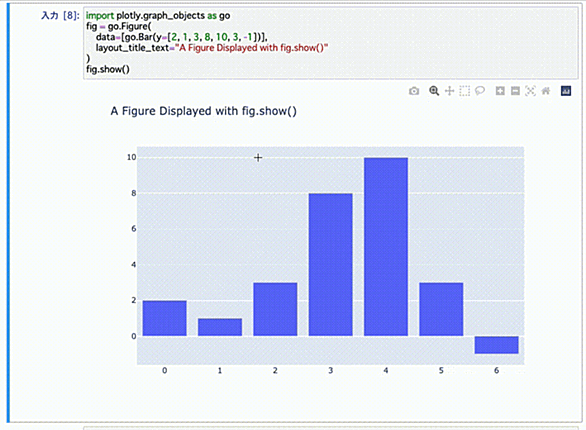The width and height of the screenshot is (586, 430).
Task: Click the negative bar at x equals 6
Action: pyautogui.click(x=496, y=345)
